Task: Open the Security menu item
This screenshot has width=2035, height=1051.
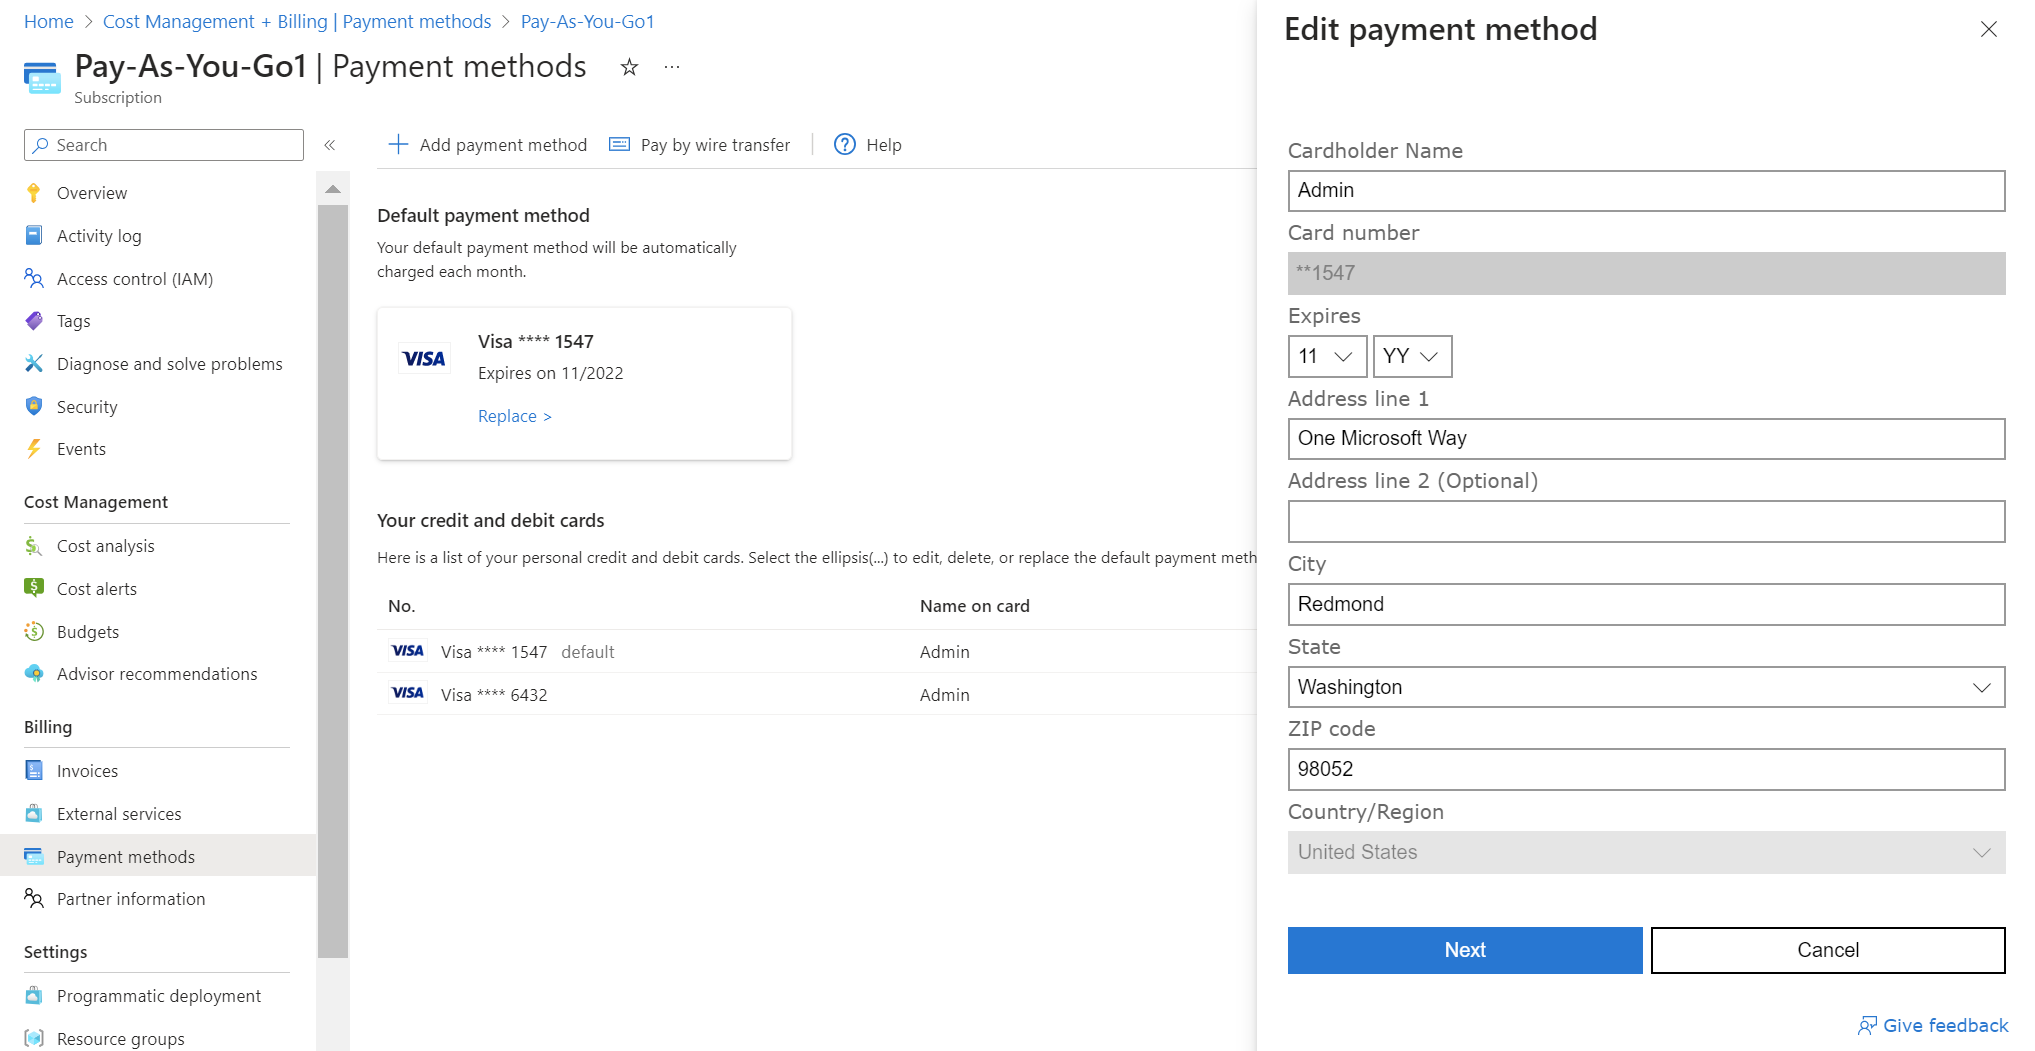Action: pos(87,407)
